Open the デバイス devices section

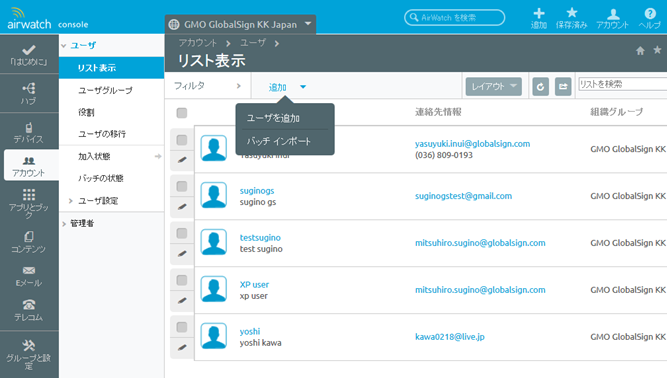[x=29, y=132]
